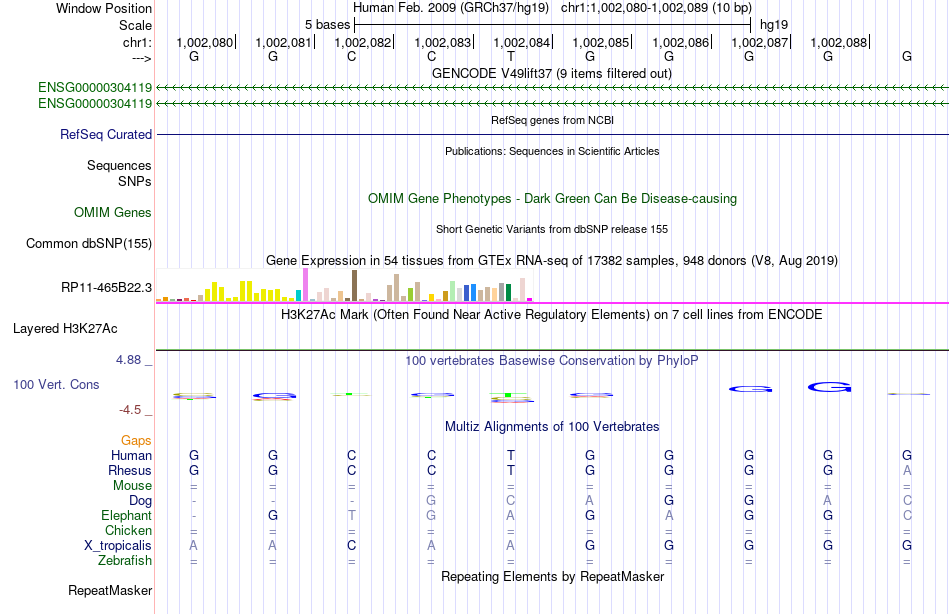Click the sequence direction arrow ---> label
The width and height of the screenshot is (950, 614).
[141, 58]
